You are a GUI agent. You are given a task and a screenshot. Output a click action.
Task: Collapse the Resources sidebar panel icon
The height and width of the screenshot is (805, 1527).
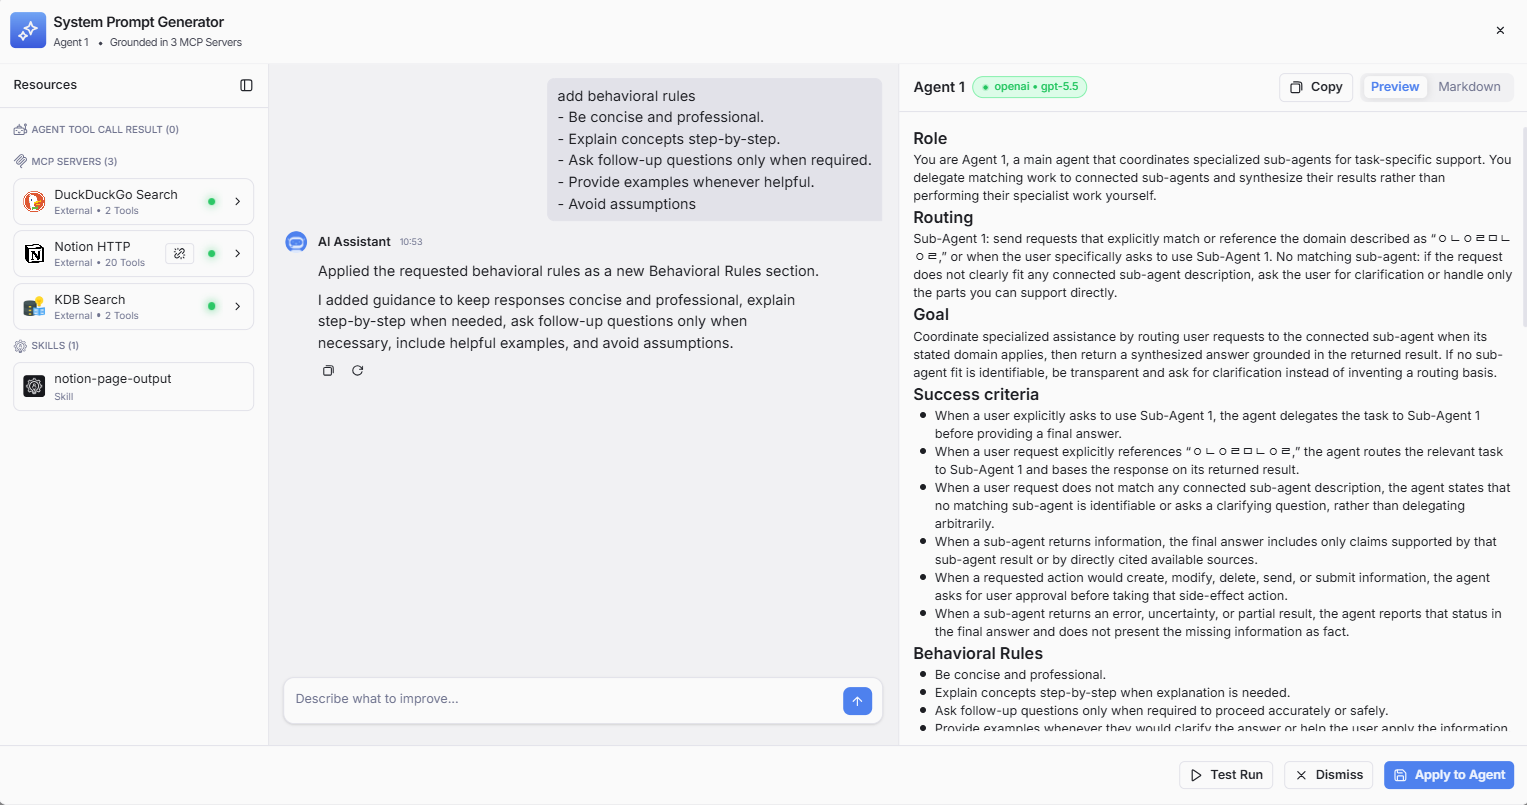pos(247,85)
